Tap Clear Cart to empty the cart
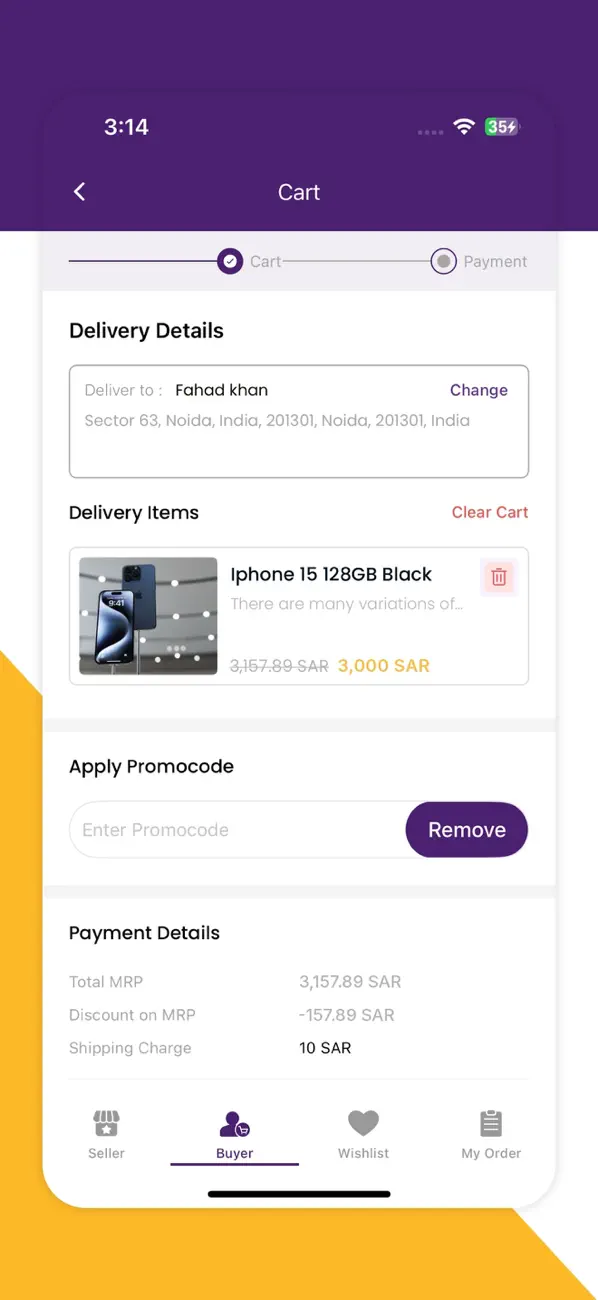 point(490,512)
